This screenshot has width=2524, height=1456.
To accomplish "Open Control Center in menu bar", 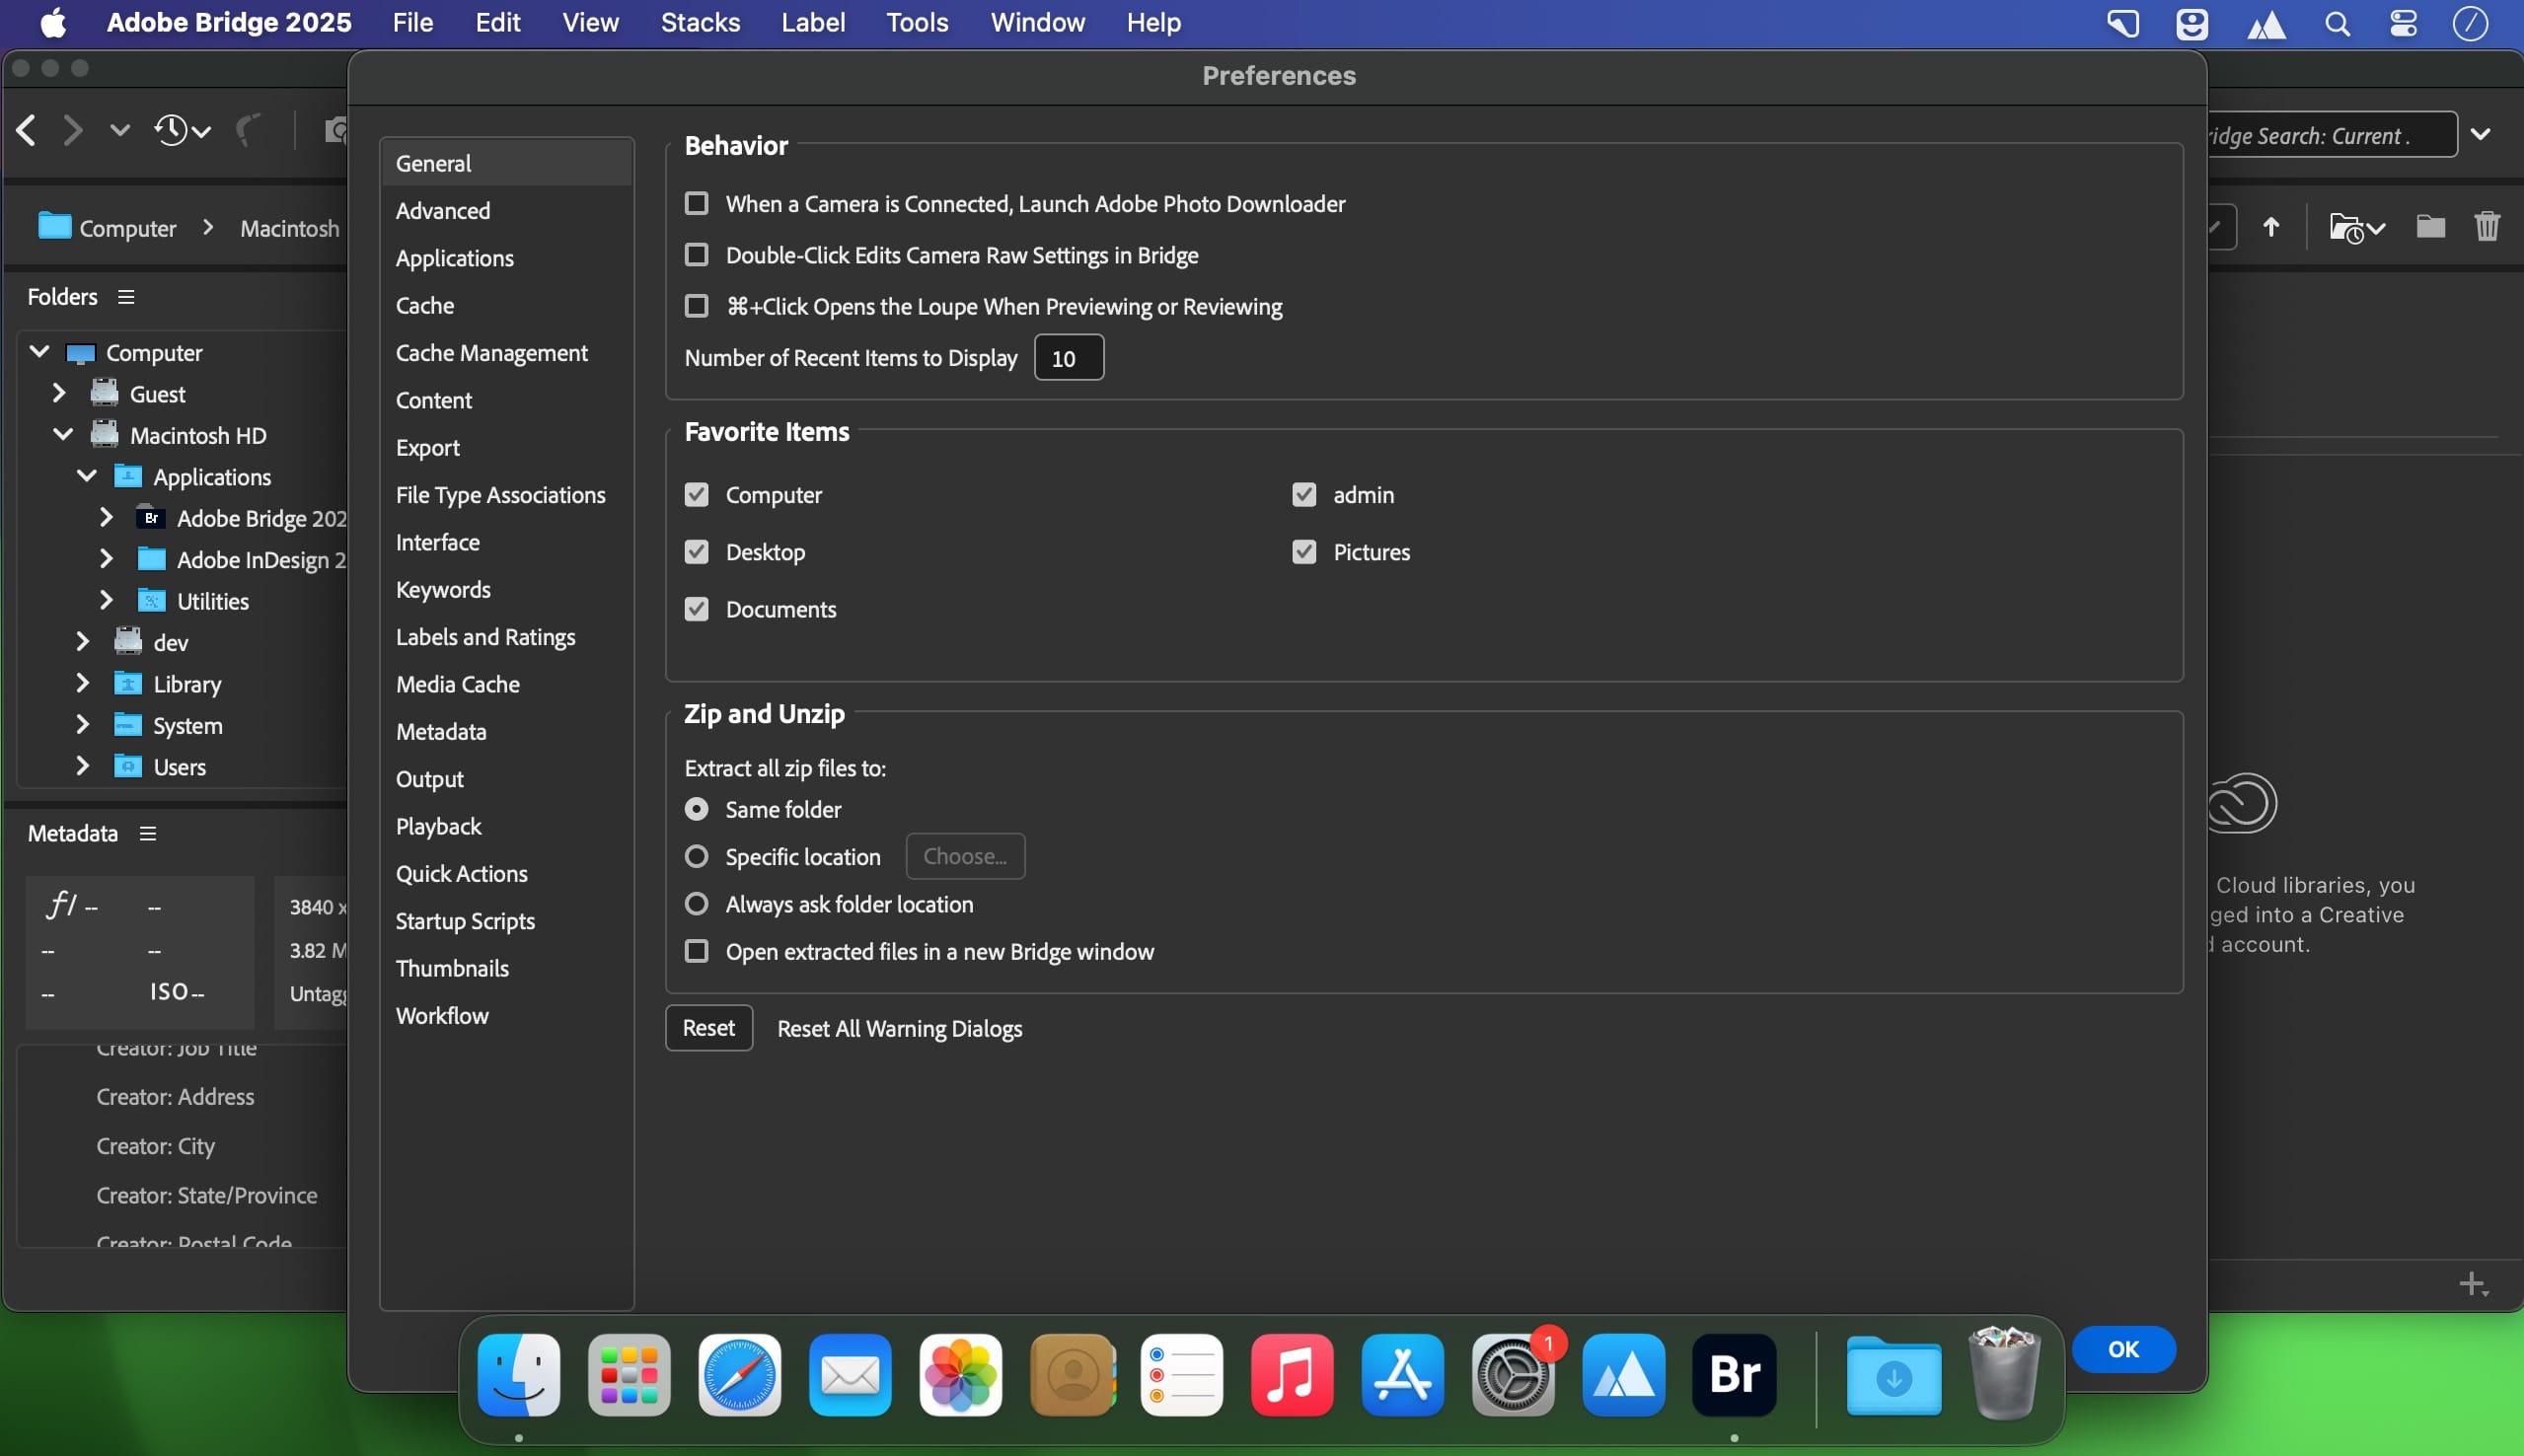I will pos(2404,23).
